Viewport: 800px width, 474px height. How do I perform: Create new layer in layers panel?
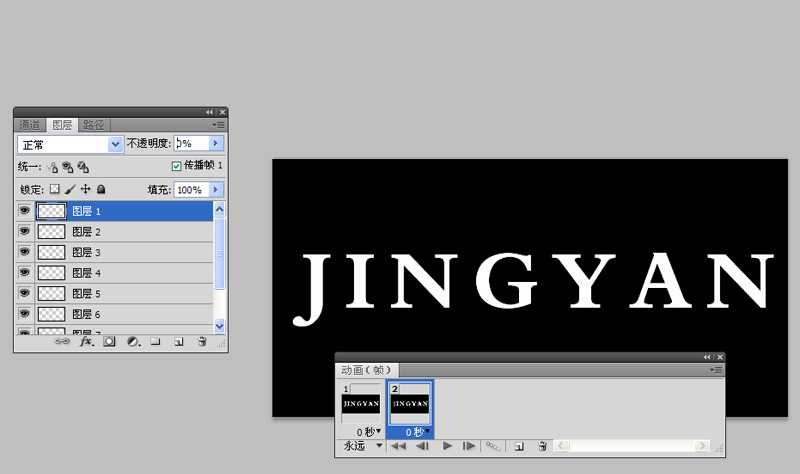[x=178, y=342]
